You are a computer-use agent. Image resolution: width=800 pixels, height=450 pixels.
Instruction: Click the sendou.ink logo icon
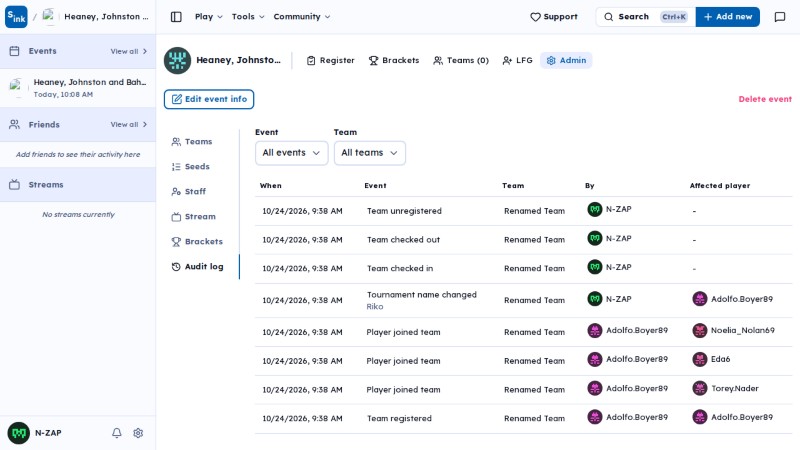16,17
